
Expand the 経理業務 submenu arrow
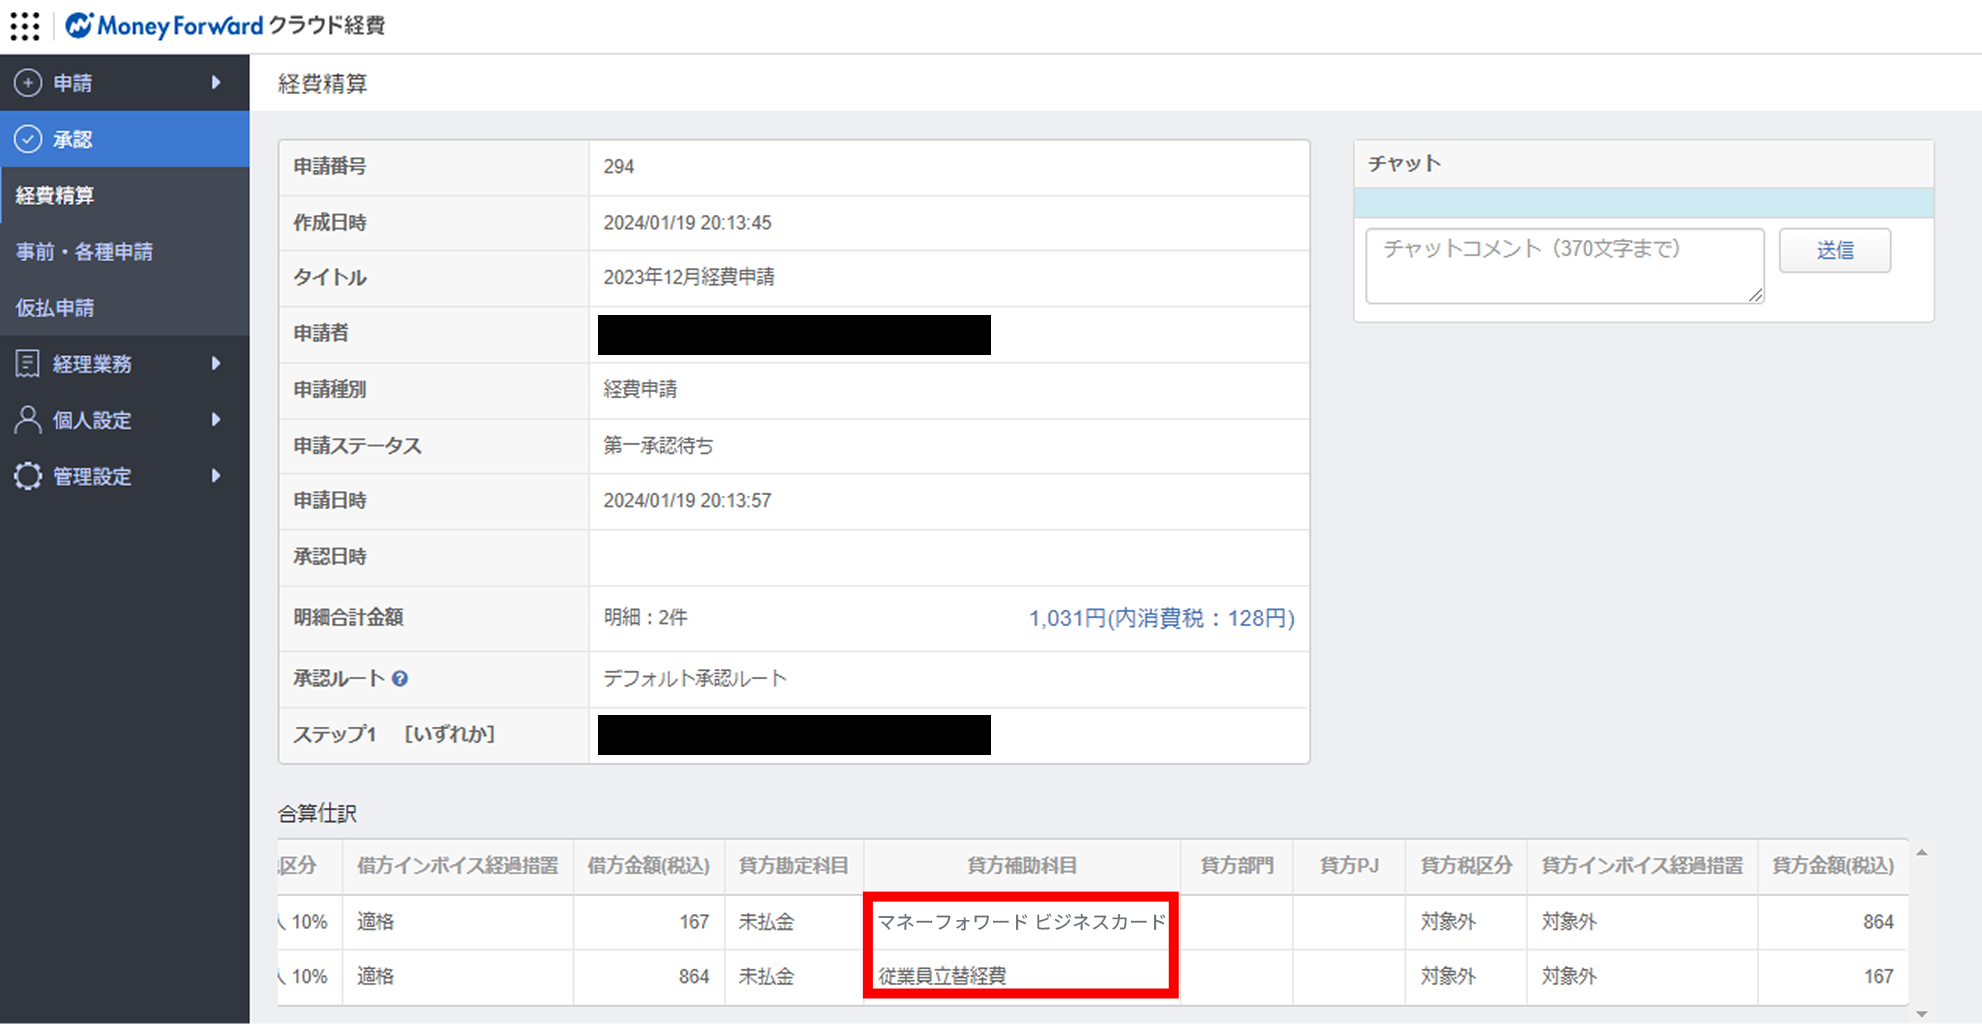(216, 364)
